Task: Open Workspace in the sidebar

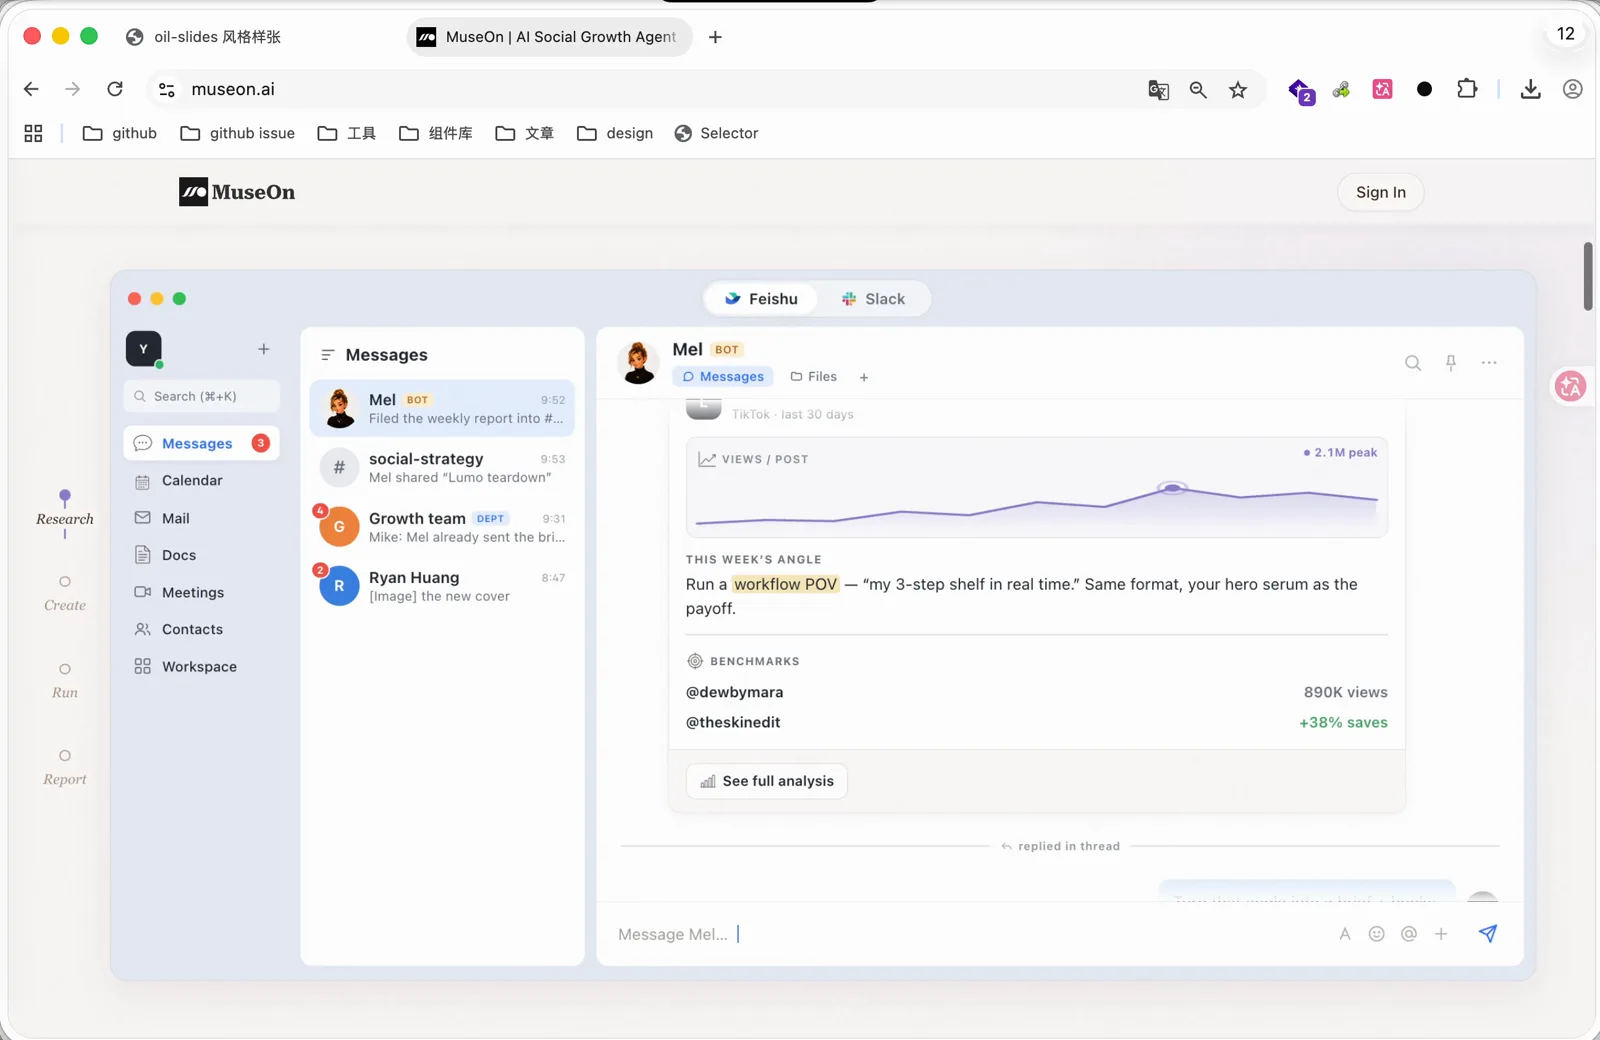Action: (x=201, y=667)
